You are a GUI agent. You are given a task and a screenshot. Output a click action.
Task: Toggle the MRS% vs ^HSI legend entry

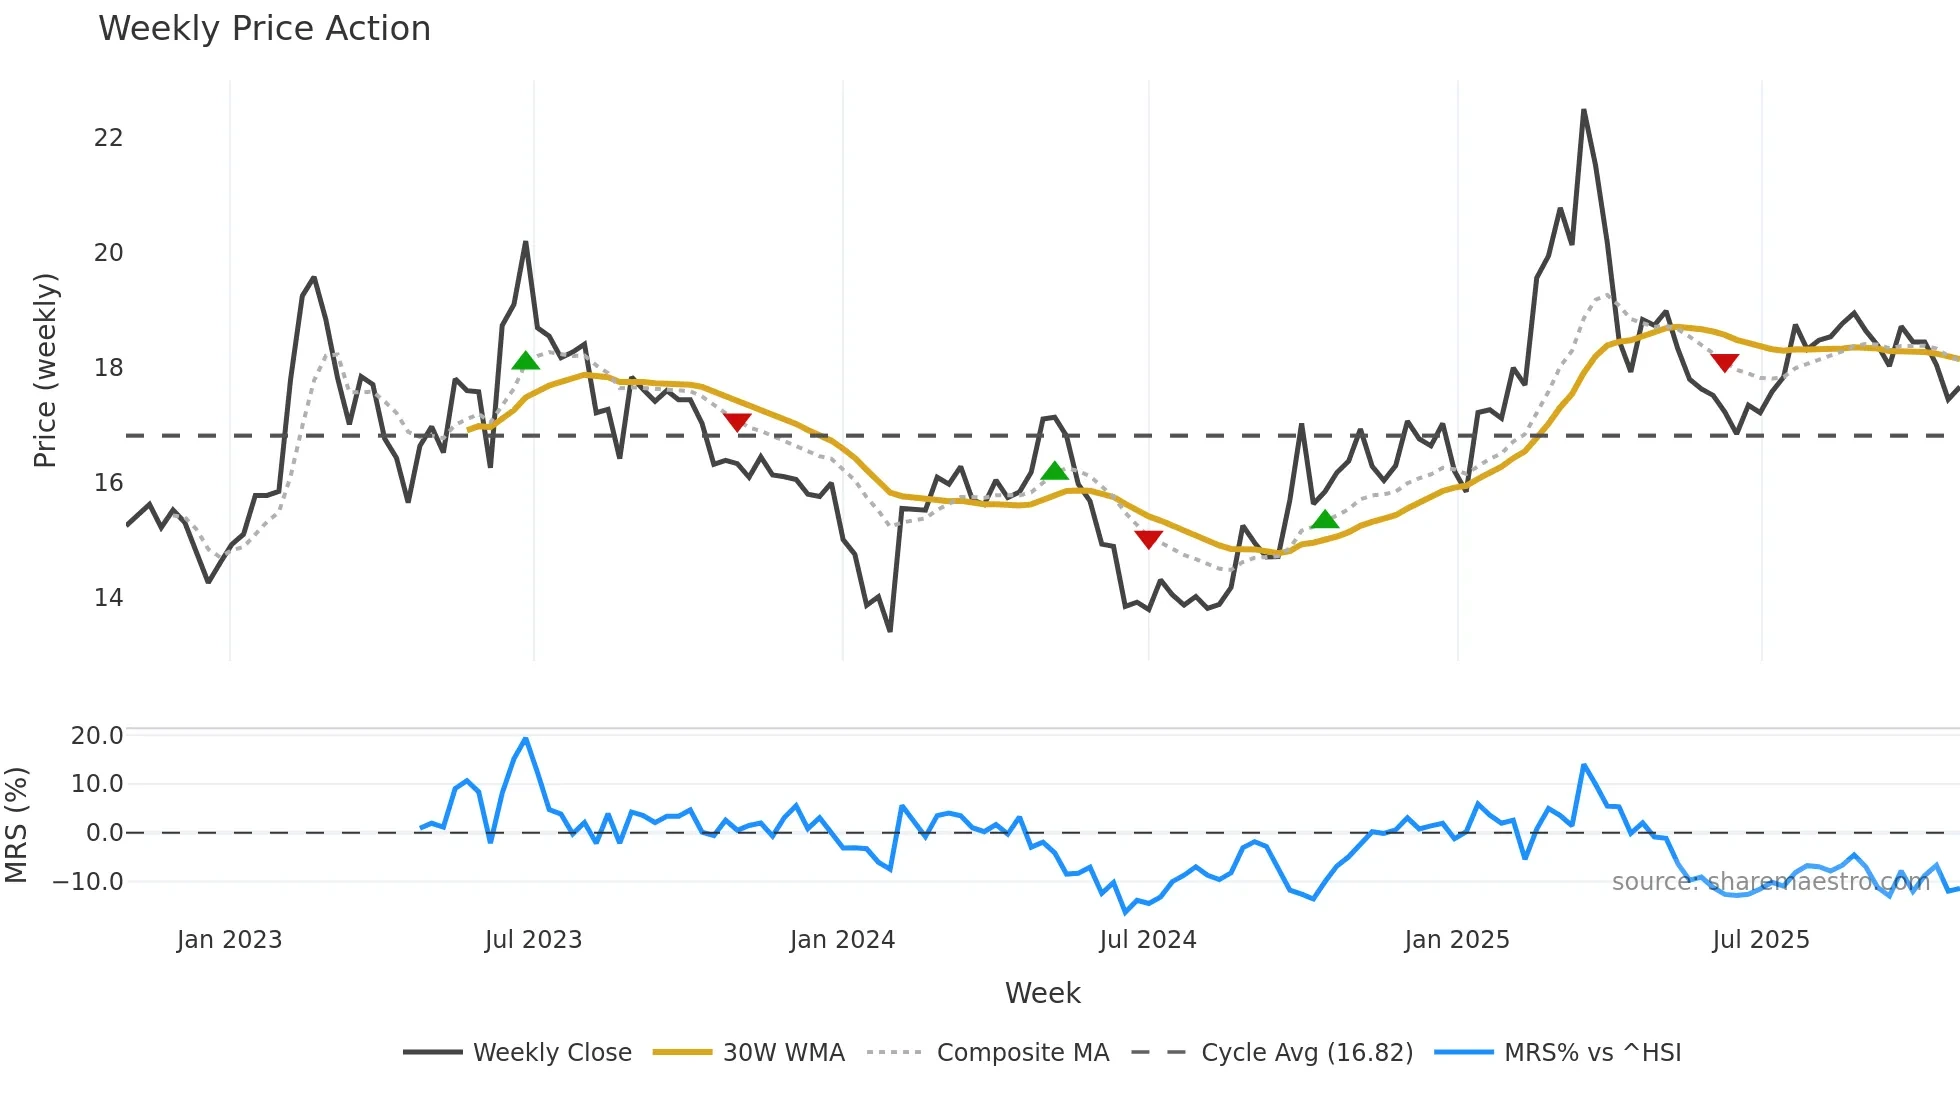point(1558,1053)
